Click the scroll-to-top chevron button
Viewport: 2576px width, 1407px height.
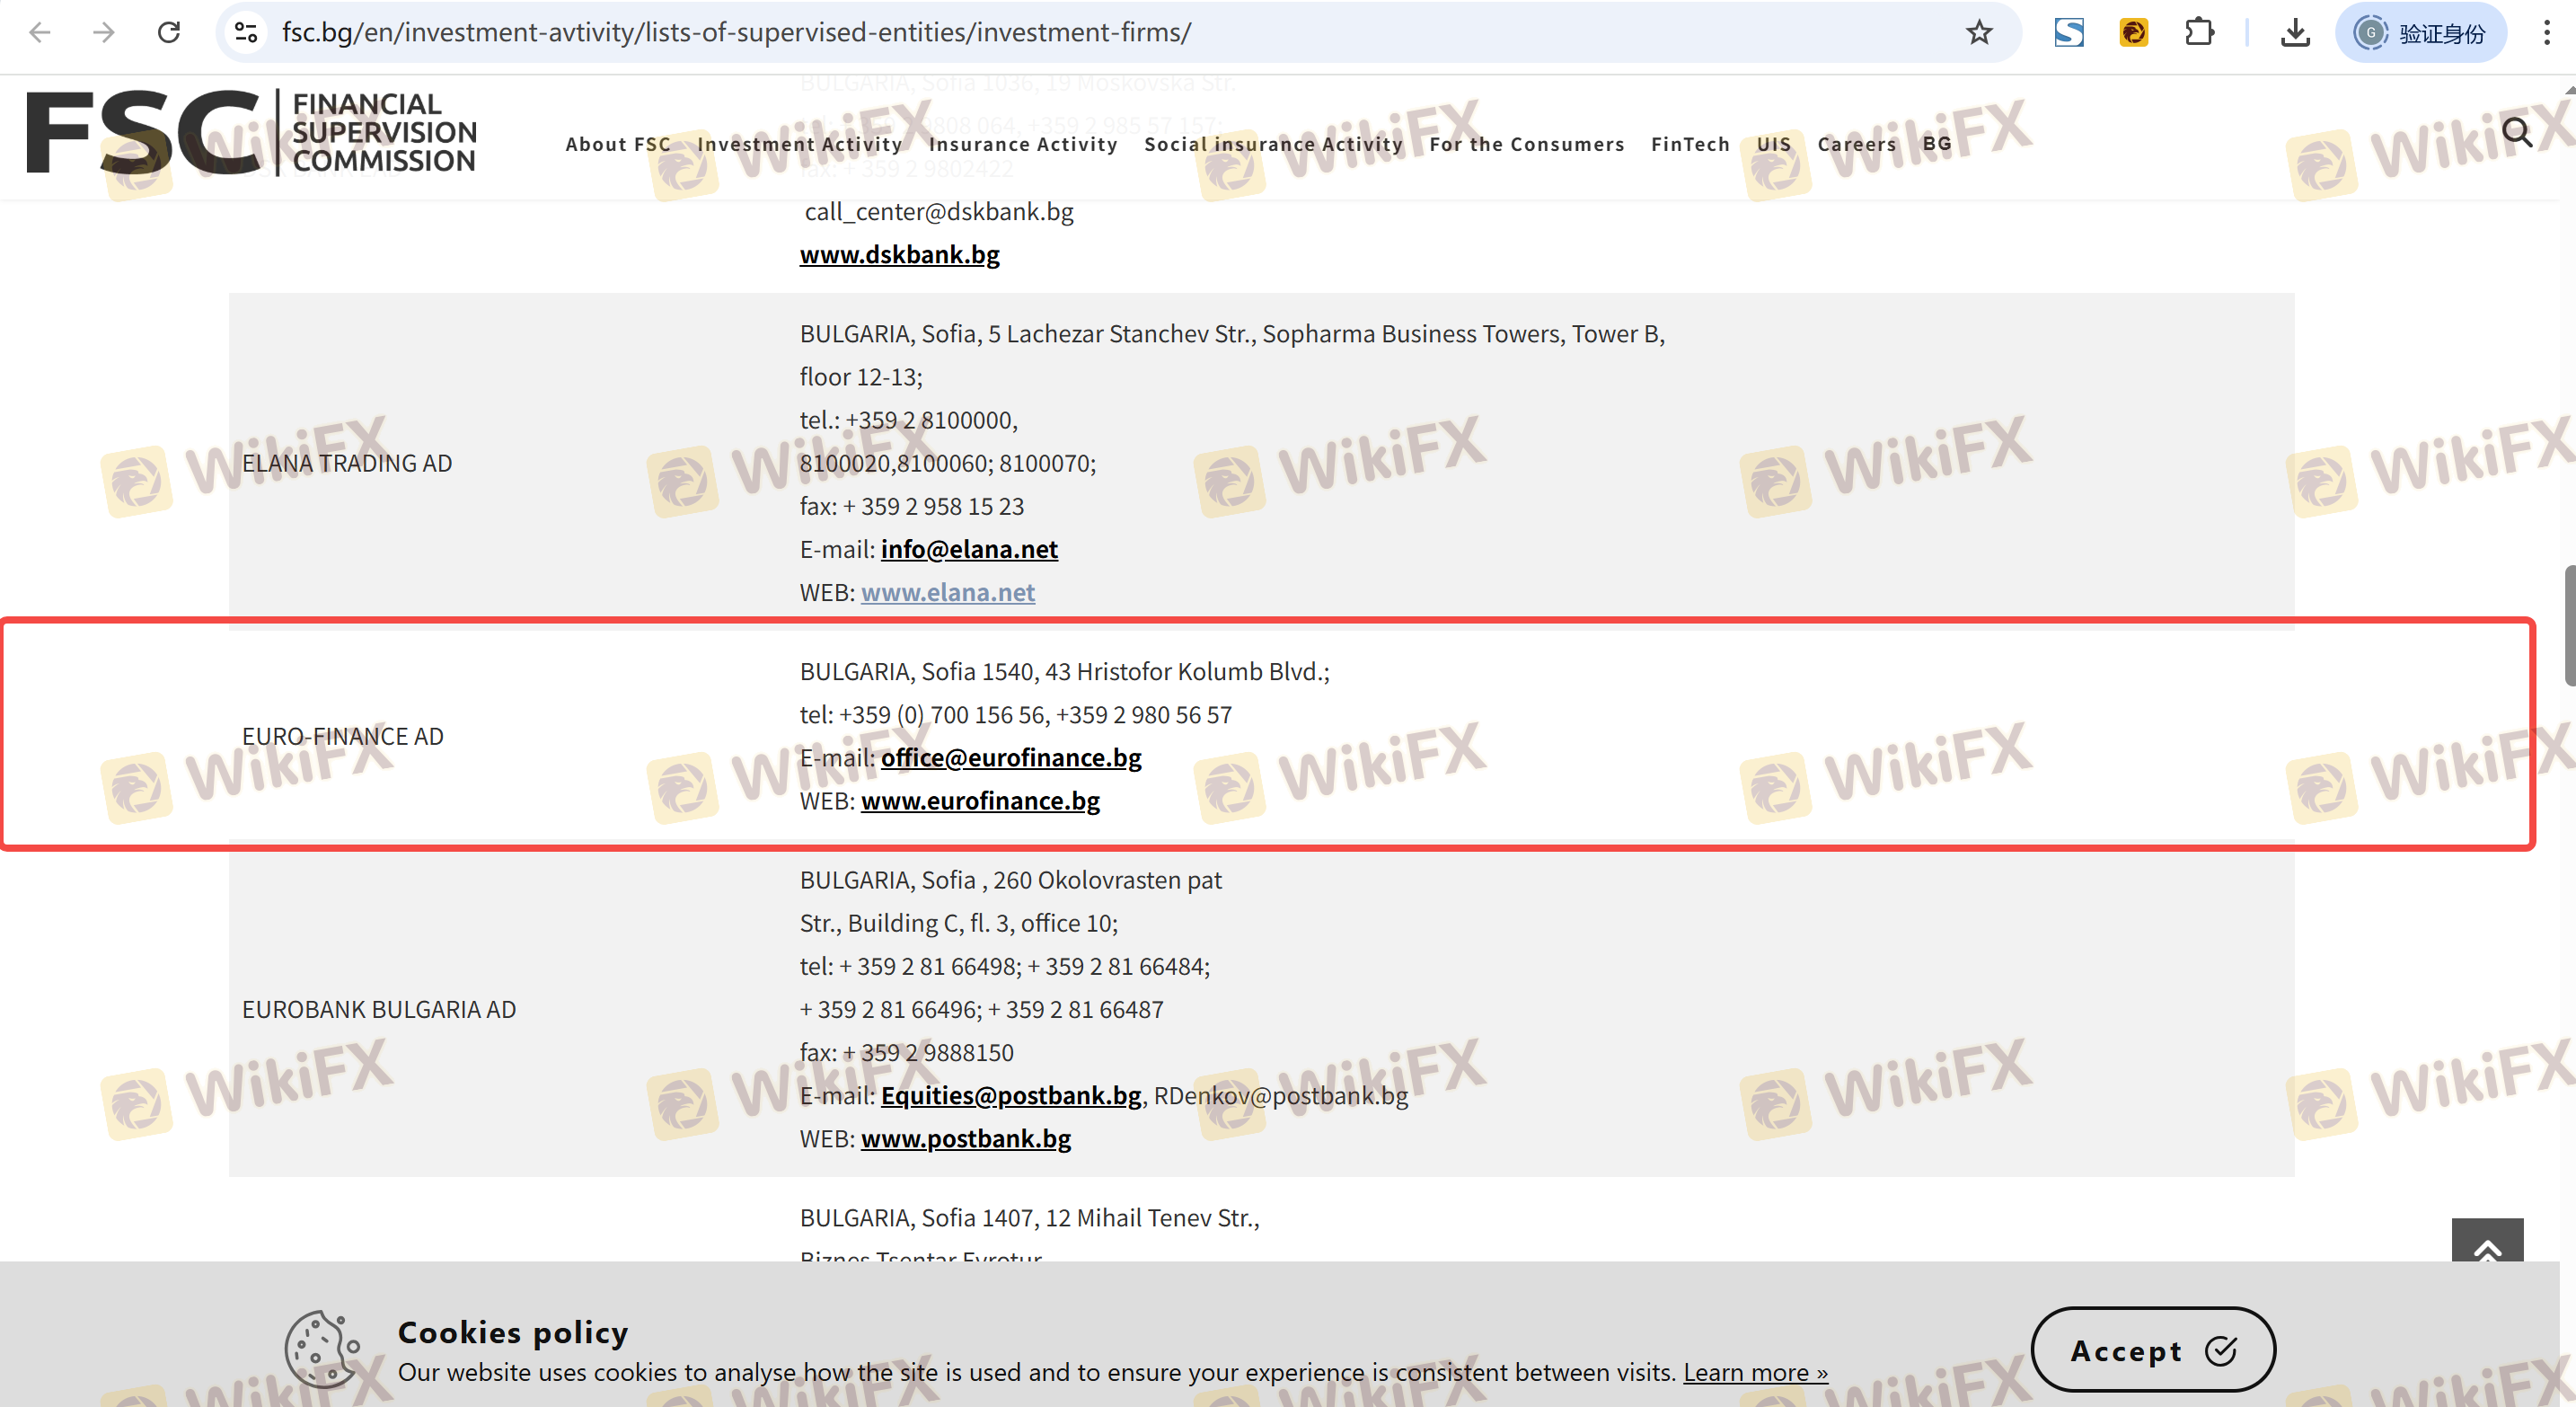point(2486,1244)
